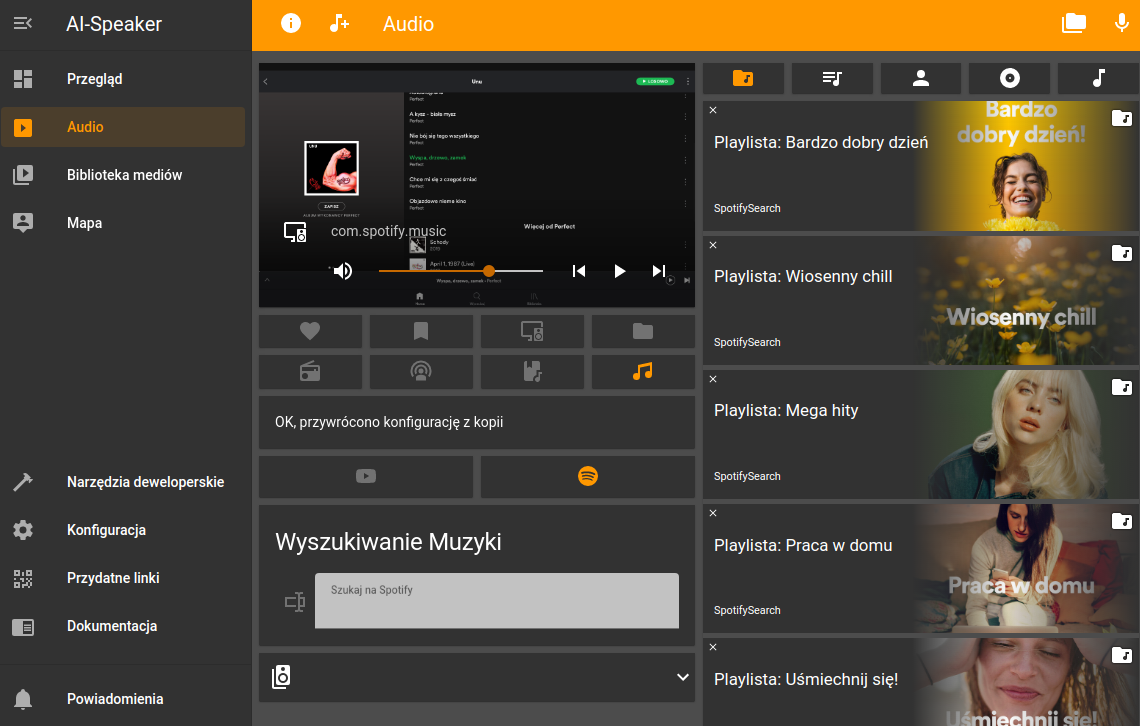Open Przydatne linki

coord(123,578)
